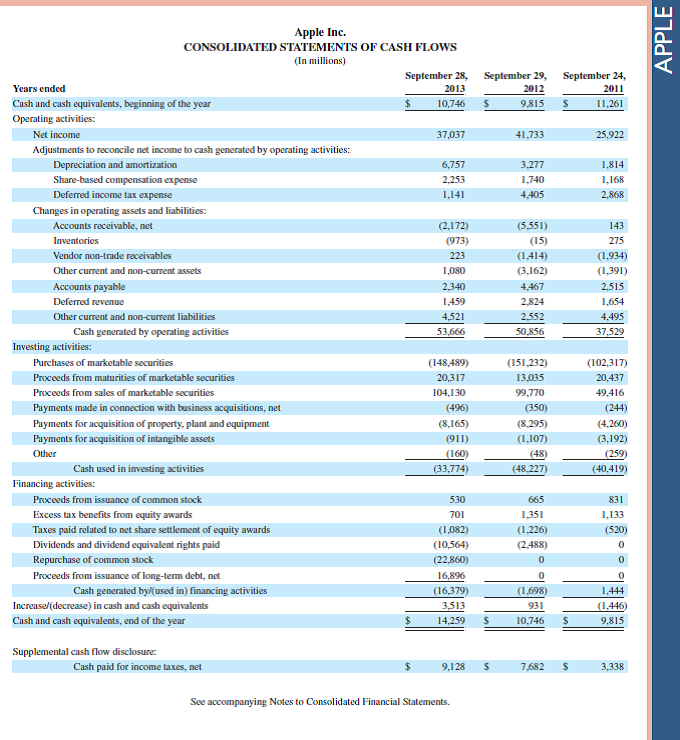
Task: Click the 'Deferred revenue' row label
Action: click(88, 302)
